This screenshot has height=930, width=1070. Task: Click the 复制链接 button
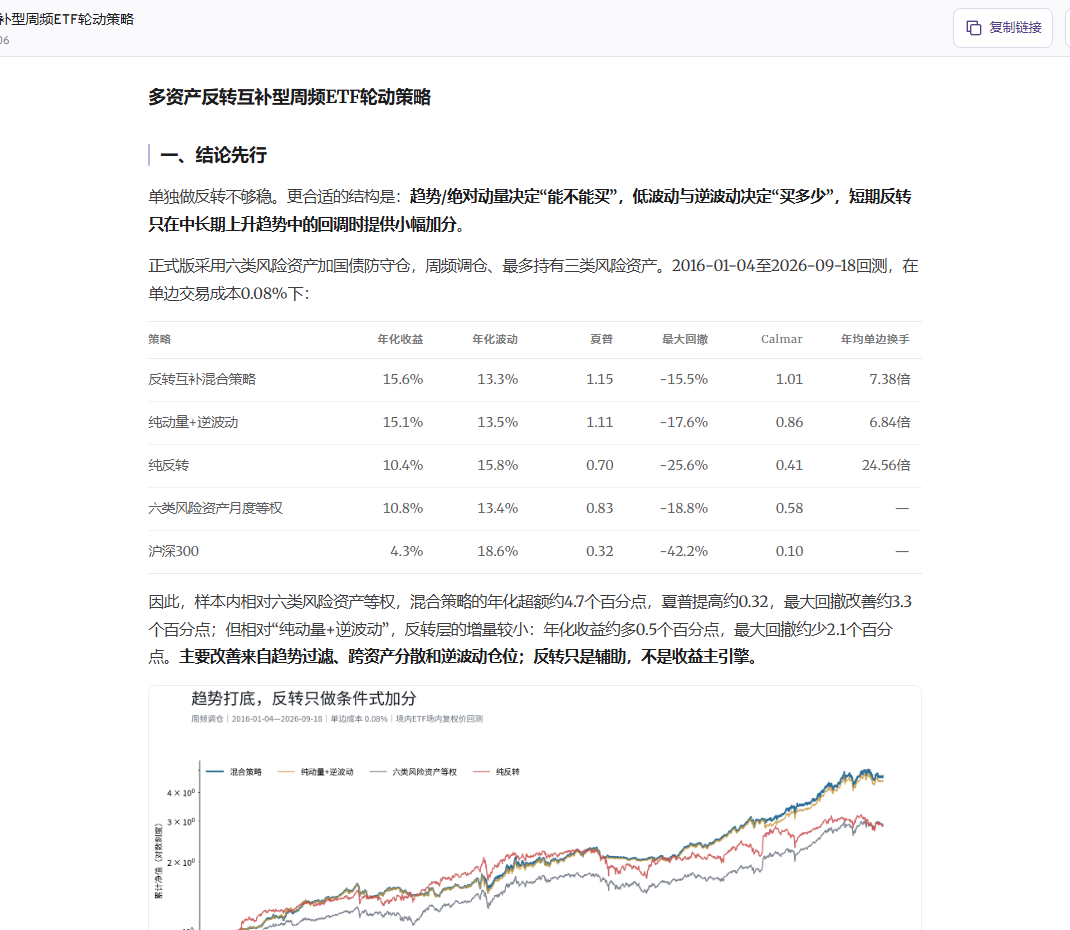coord(1002,28)
